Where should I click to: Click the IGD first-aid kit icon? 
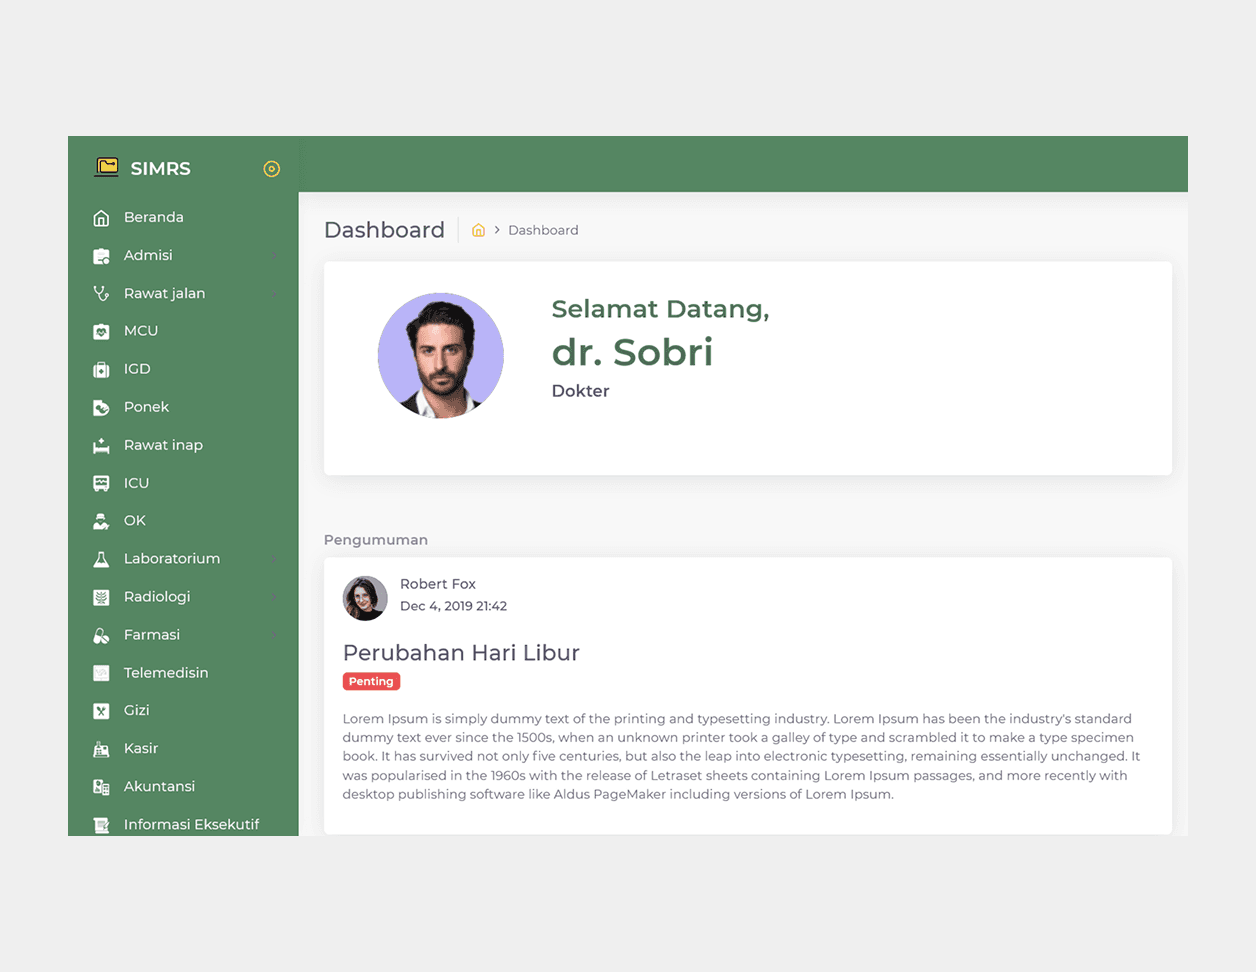click(101, 369)
